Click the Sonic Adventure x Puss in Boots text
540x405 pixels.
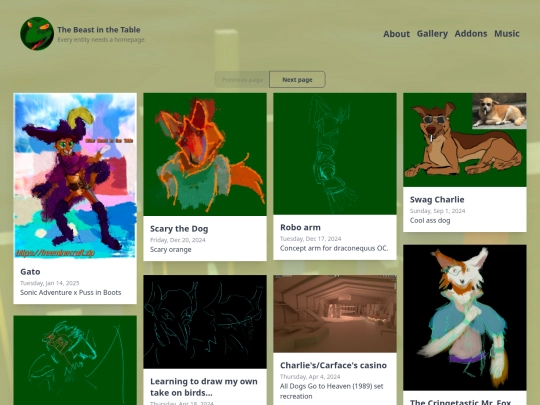[x=71, y=292]
